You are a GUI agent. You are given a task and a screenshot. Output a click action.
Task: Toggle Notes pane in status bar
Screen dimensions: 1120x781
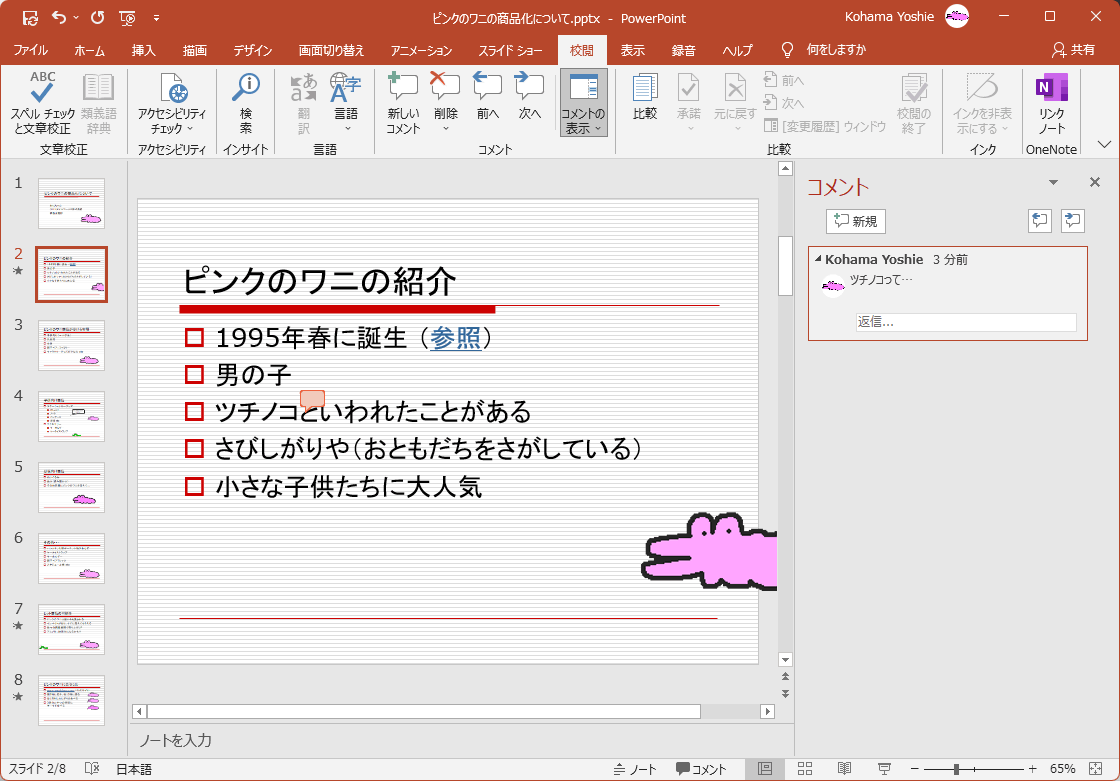click(635, 769)
